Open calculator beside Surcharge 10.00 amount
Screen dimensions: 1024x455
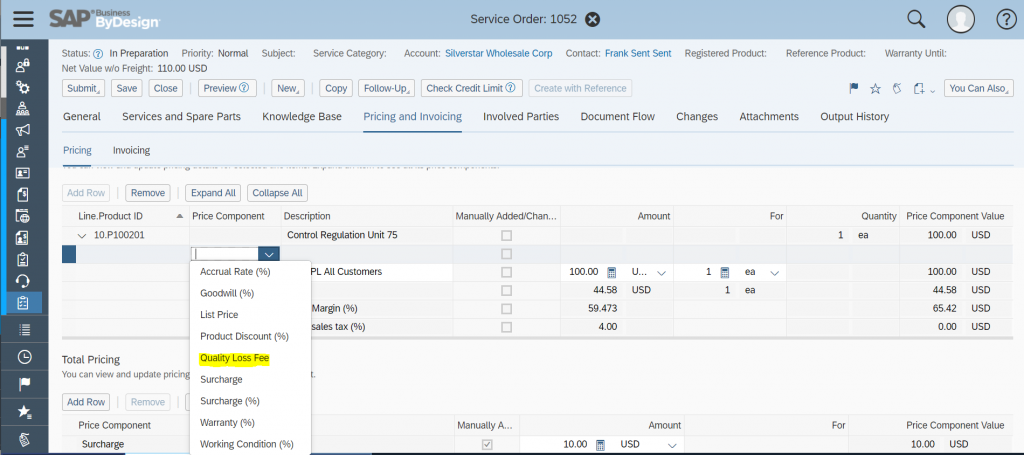point(601,445)
